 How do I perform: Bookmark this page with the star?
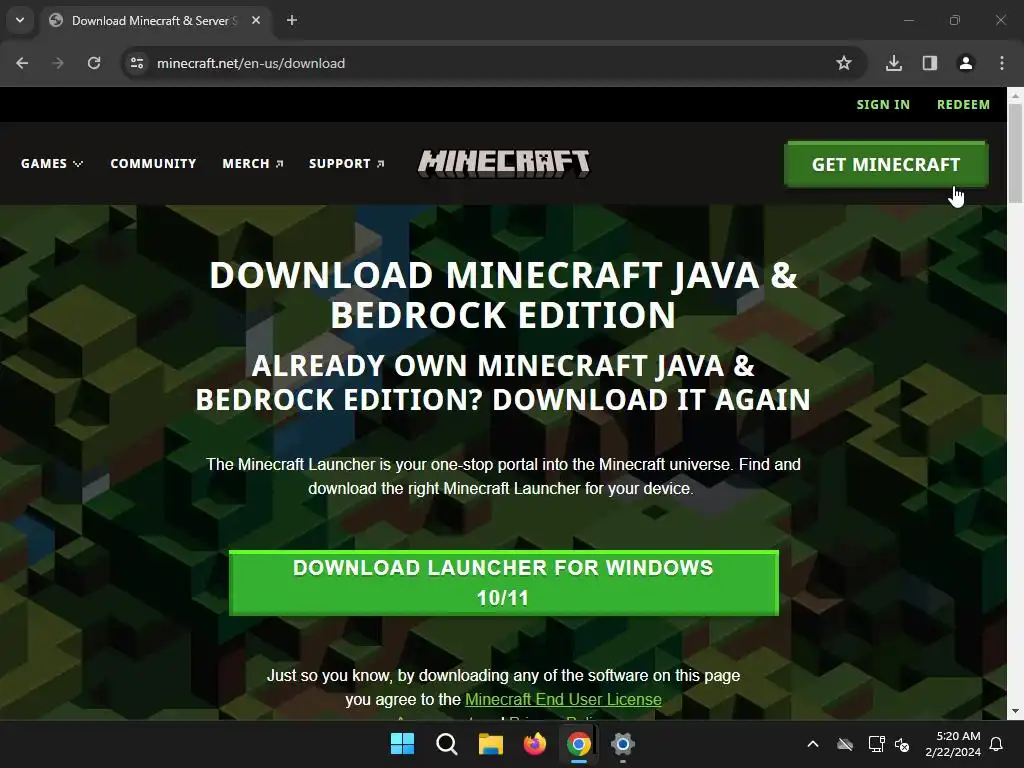pyautogui.click(x=844, y=63)
